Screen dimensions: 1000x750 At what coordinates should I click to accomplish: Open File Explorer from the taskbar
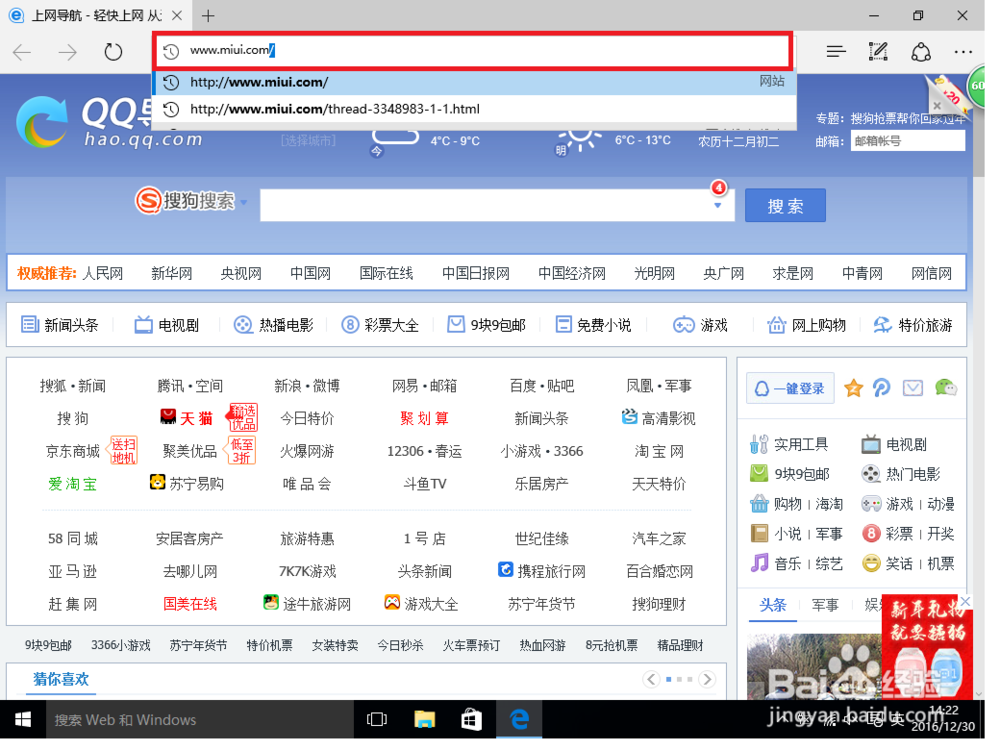(424, 720)
